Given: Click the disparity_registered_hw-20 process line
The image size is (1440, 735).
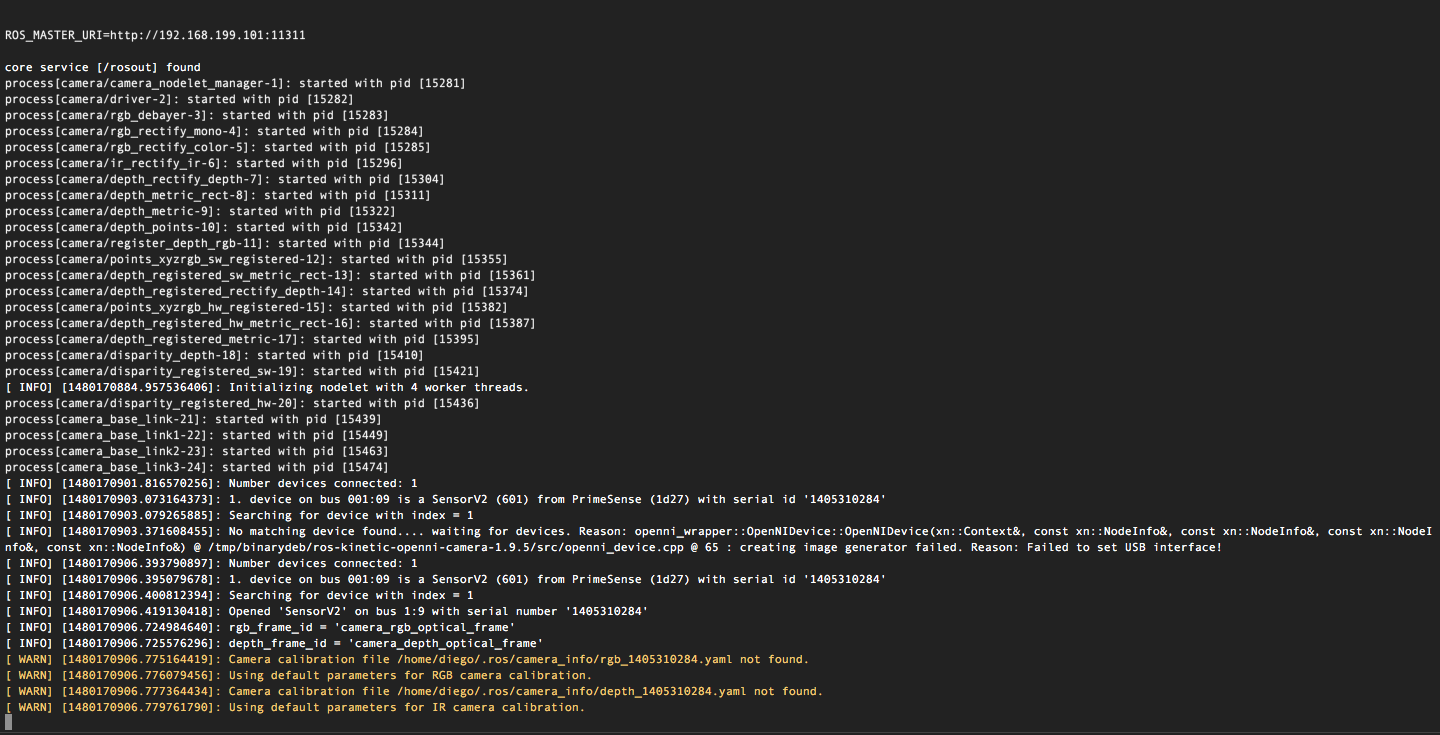Looking at the screenshot, I should click(x=242, y=403).
